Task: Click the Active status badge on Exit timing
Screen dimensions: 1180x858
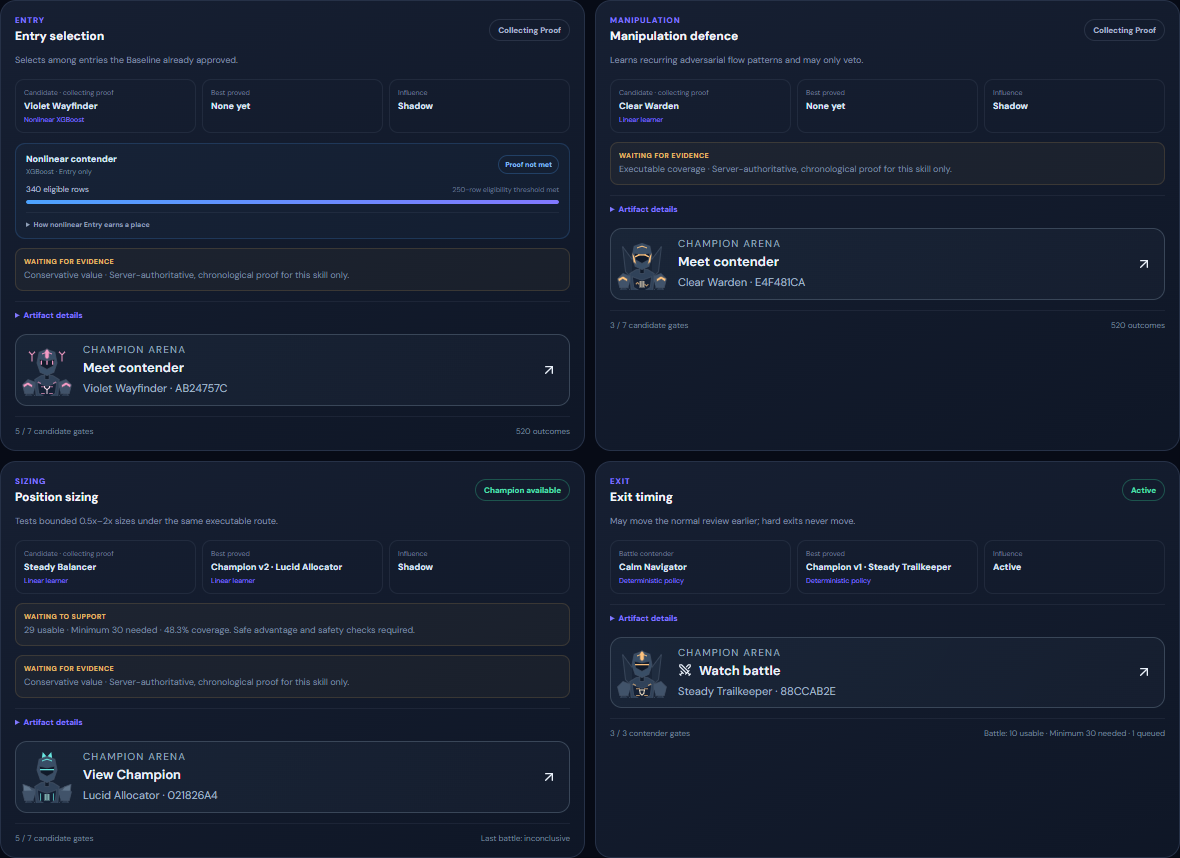Action: coord(1143,490)
